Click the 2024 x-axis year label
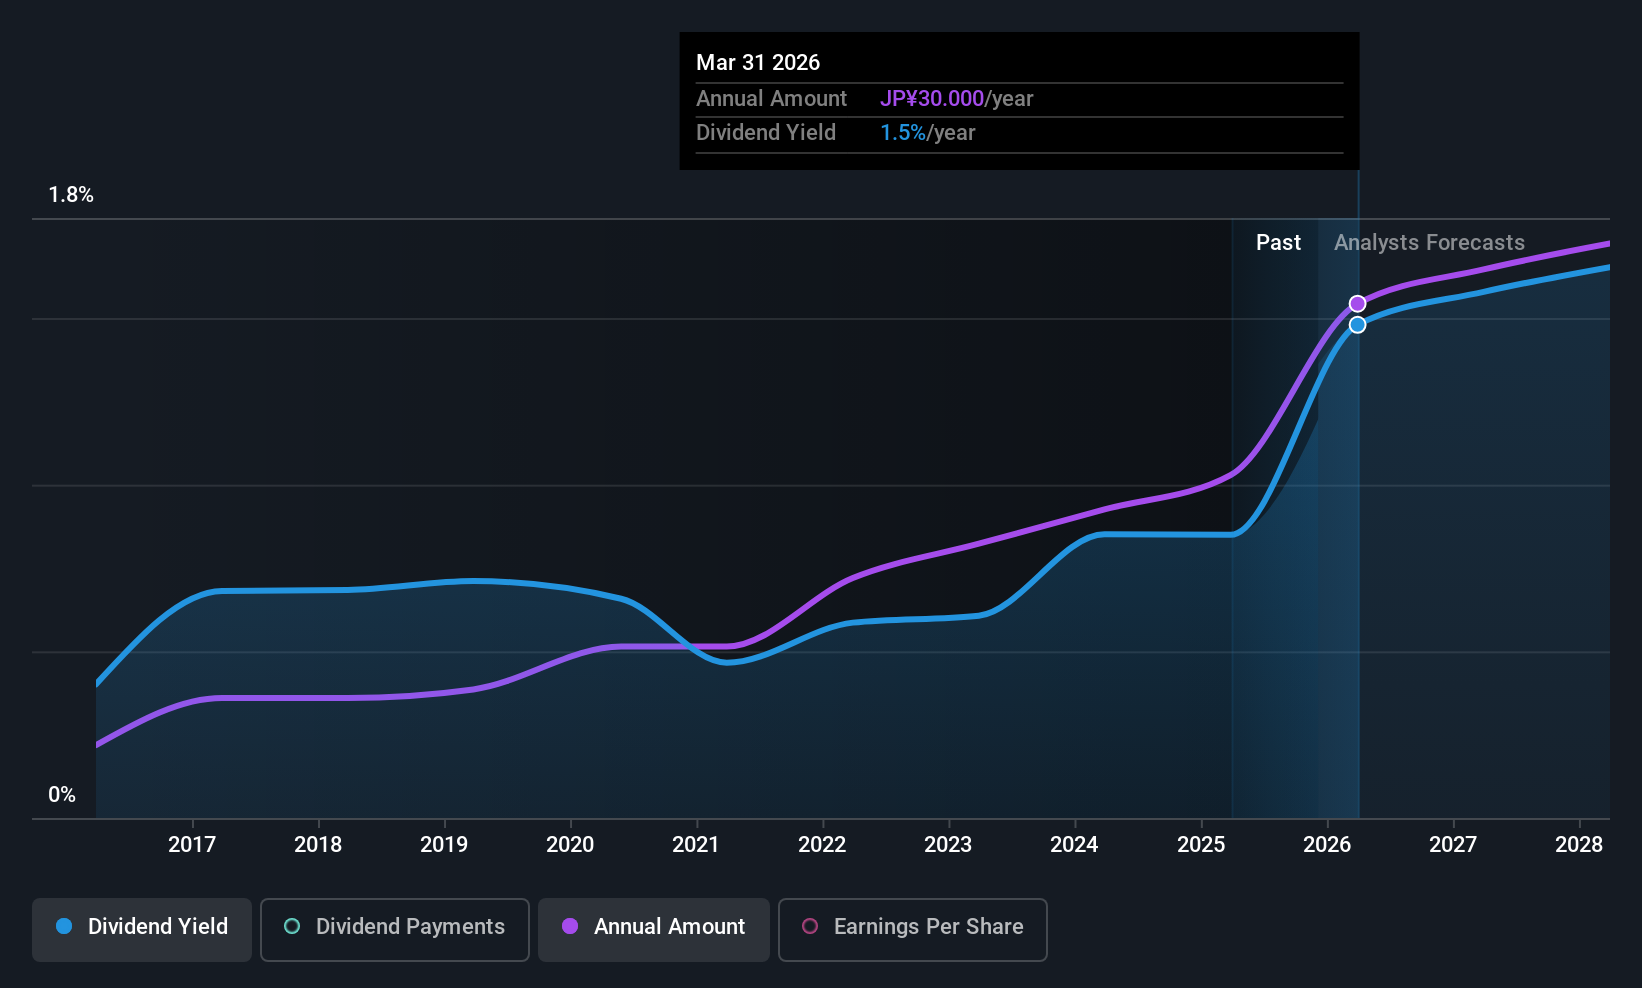The image size is (1642, 988). pos(1074,845)
